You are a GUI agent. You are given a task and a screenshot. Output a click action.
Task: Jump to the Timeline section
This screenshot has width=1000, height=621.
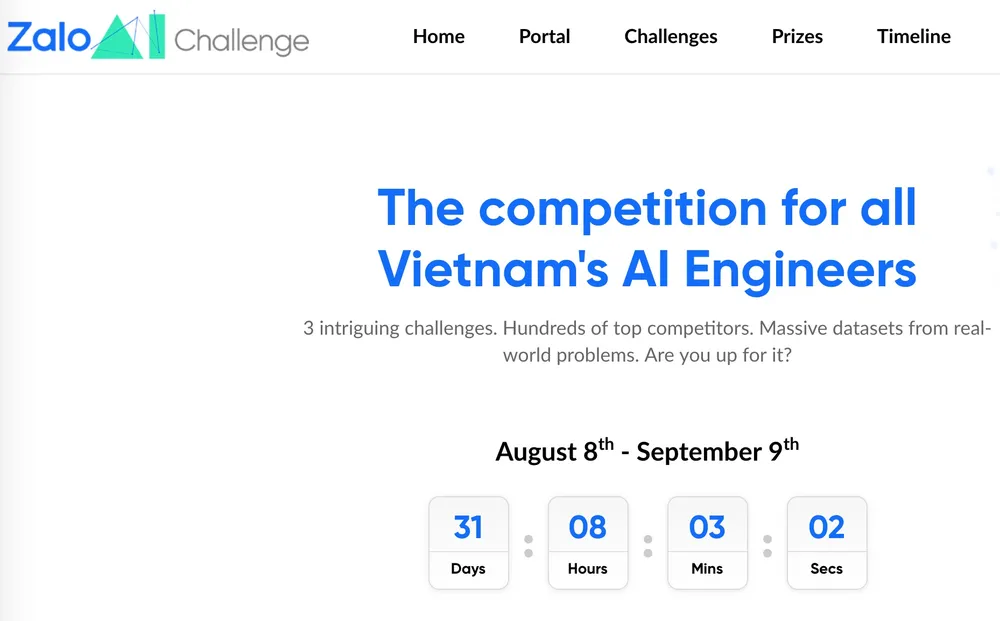914,36
